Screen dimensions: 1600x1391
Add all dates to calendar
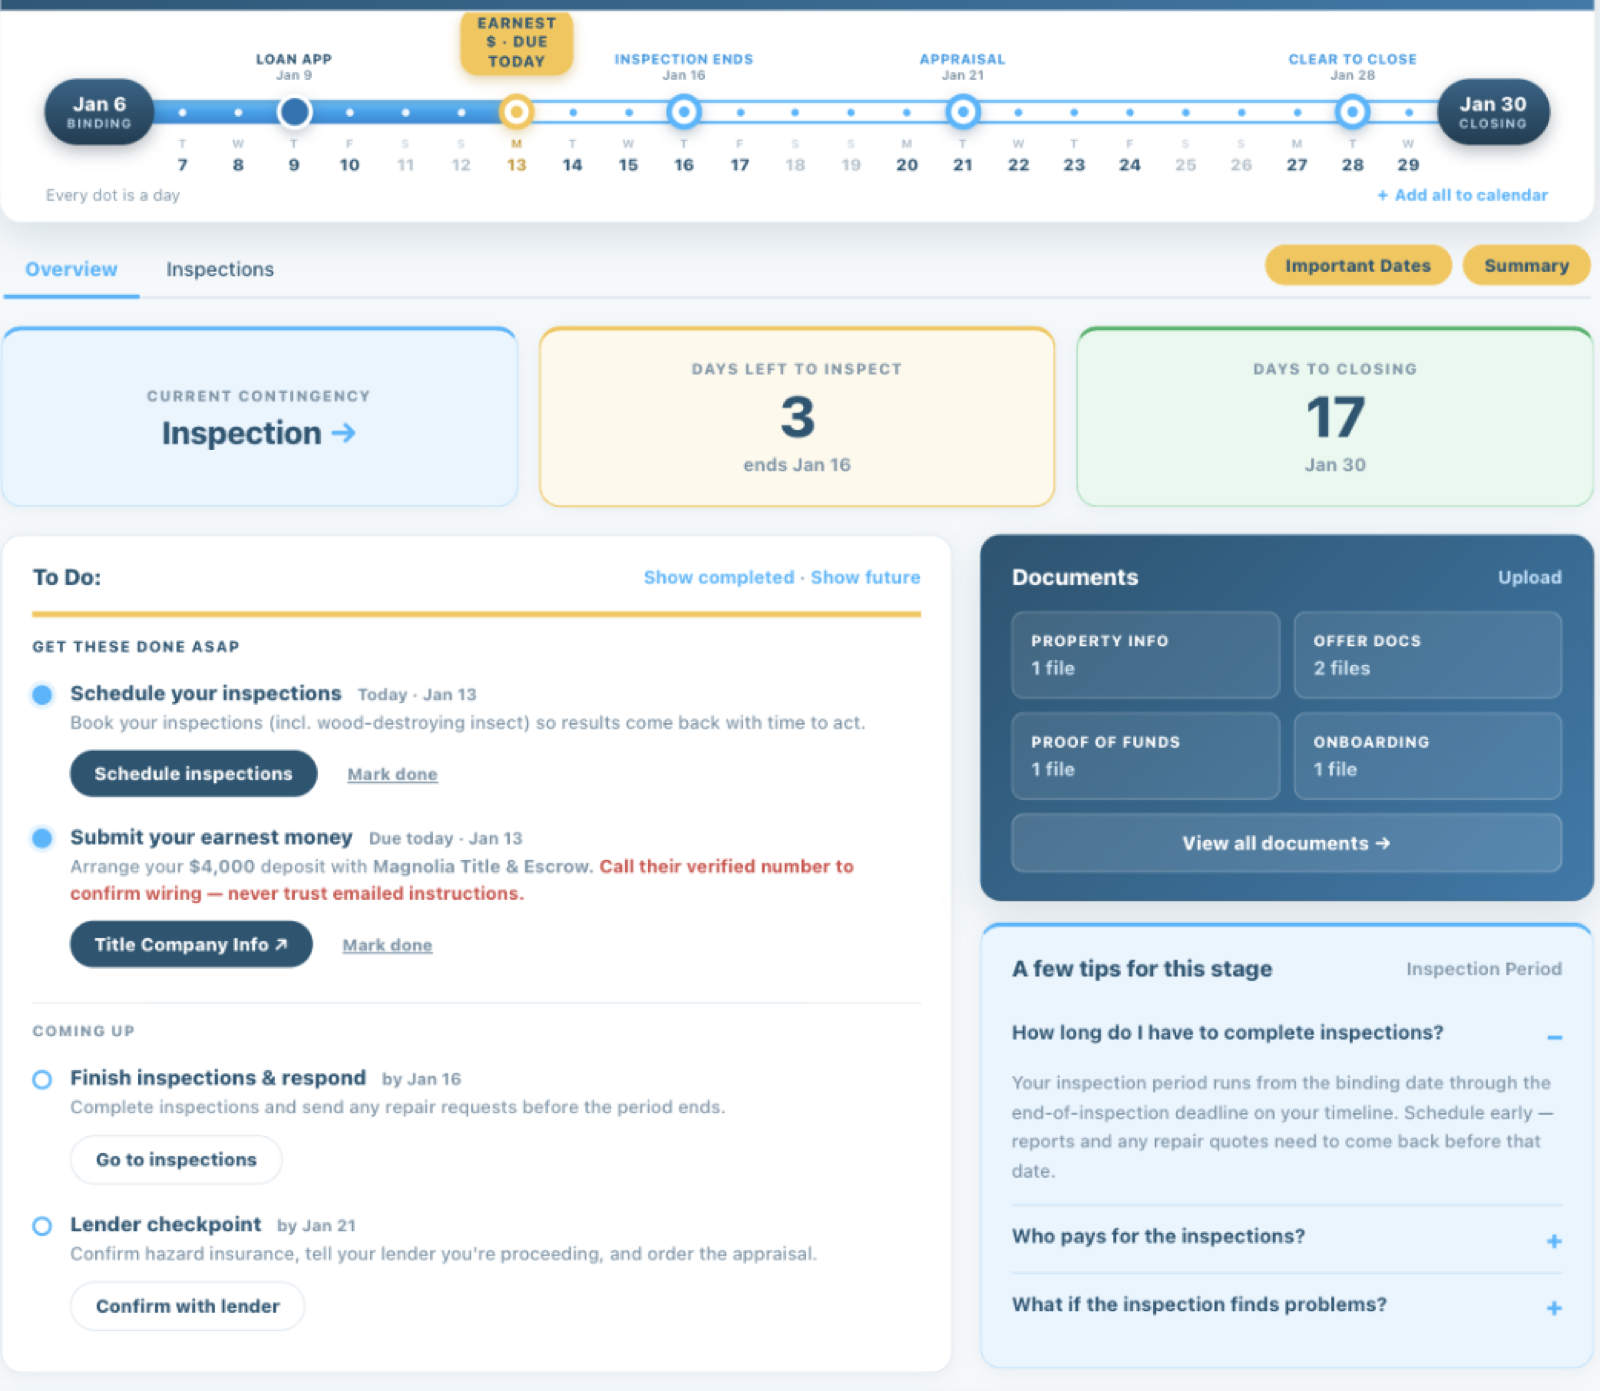click(1463, 195)
